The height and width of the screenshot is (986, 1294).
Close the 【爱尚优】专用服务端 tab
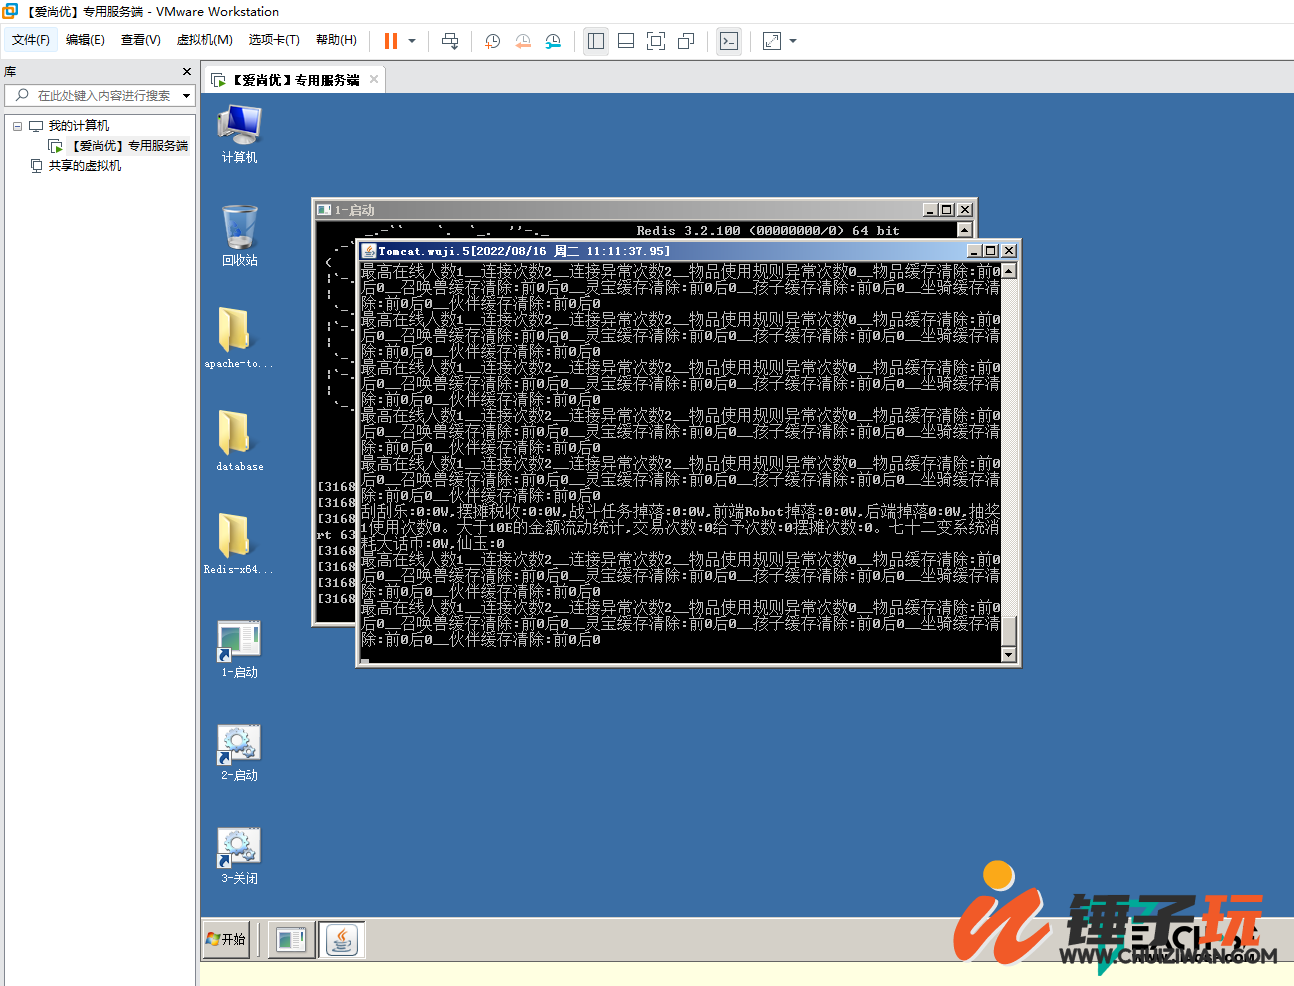(374, 79)
